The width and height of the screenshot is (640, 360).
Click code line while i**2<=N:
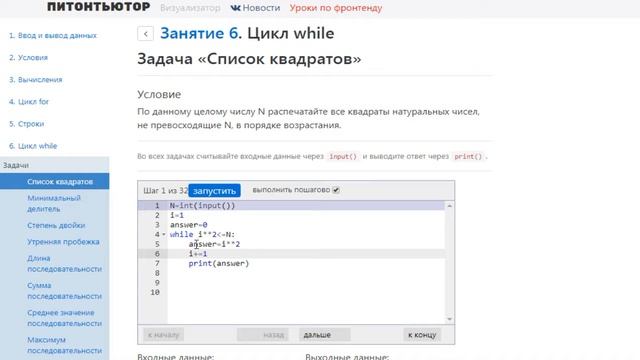click(x=202, y=234)
